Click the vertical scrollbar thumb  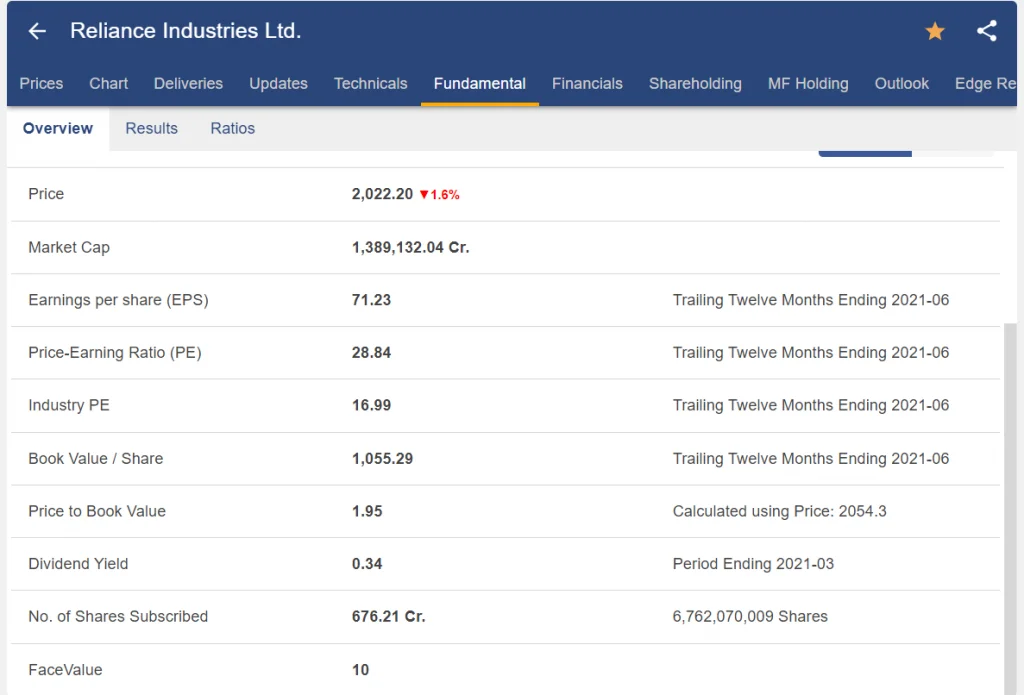click(x=1010, y=508)
